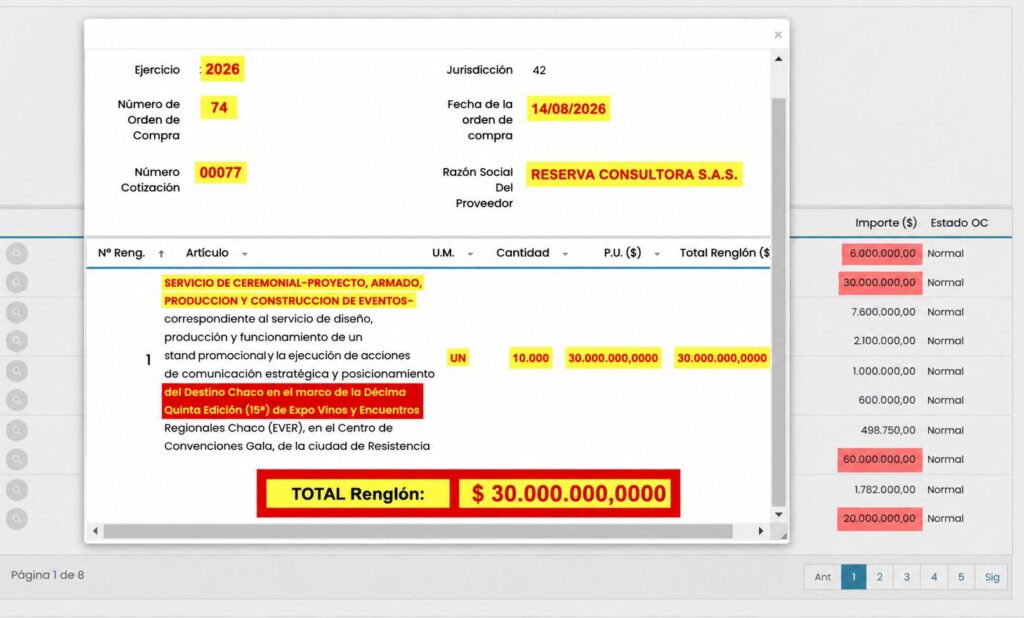Click the dialog's vertical scrollbar thumb
1024x618 pixels.
(778, 302)
